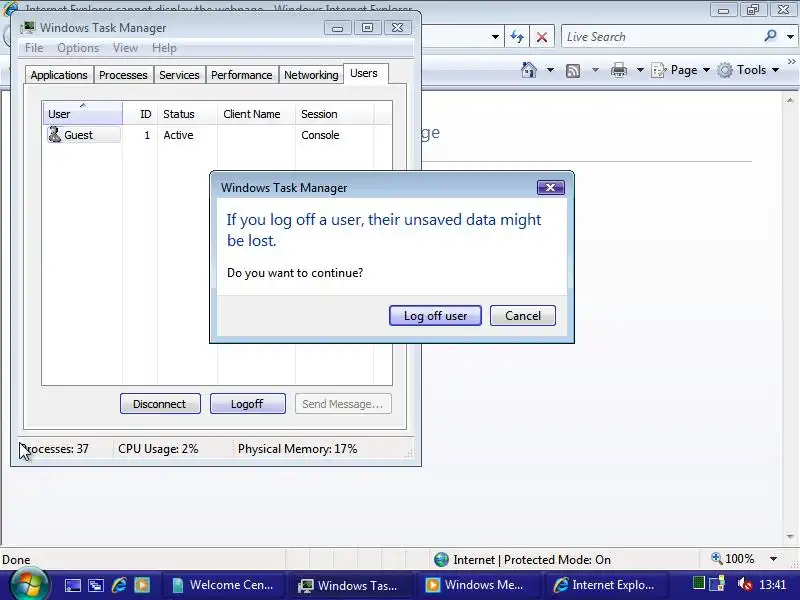Expand the toolbar overflow chevron

coord(792,62)
